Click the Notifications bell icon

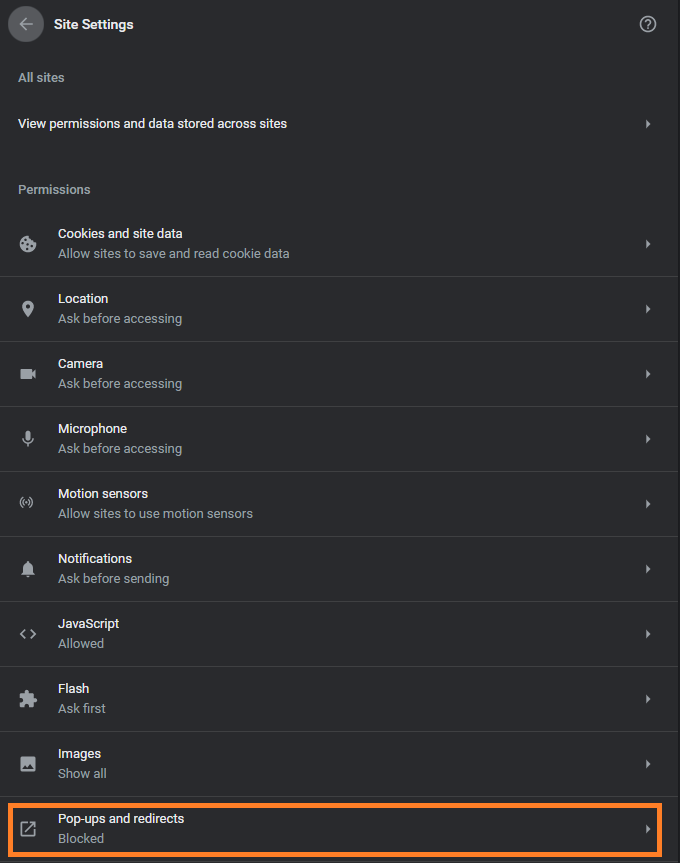[28, 569]
